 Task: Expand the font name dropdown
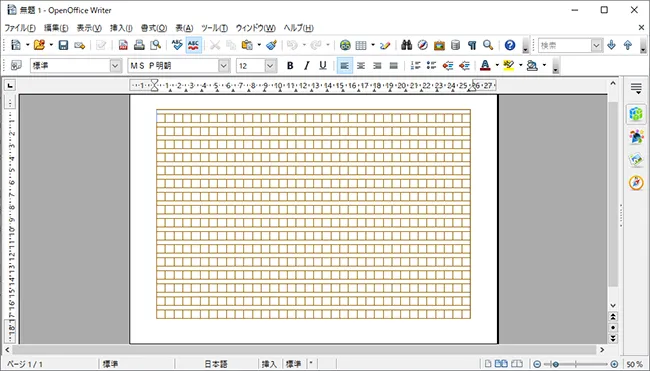(x=224, y=65)
